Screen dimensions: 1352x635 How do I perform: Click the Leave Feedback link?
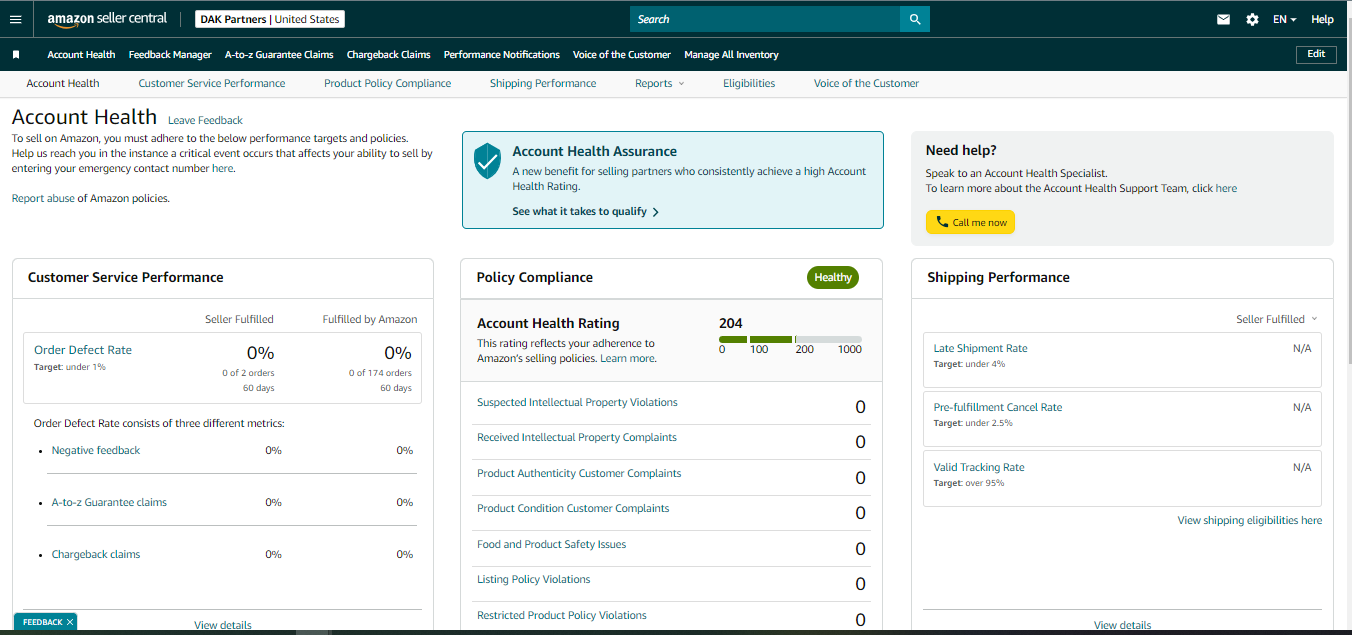205,121
